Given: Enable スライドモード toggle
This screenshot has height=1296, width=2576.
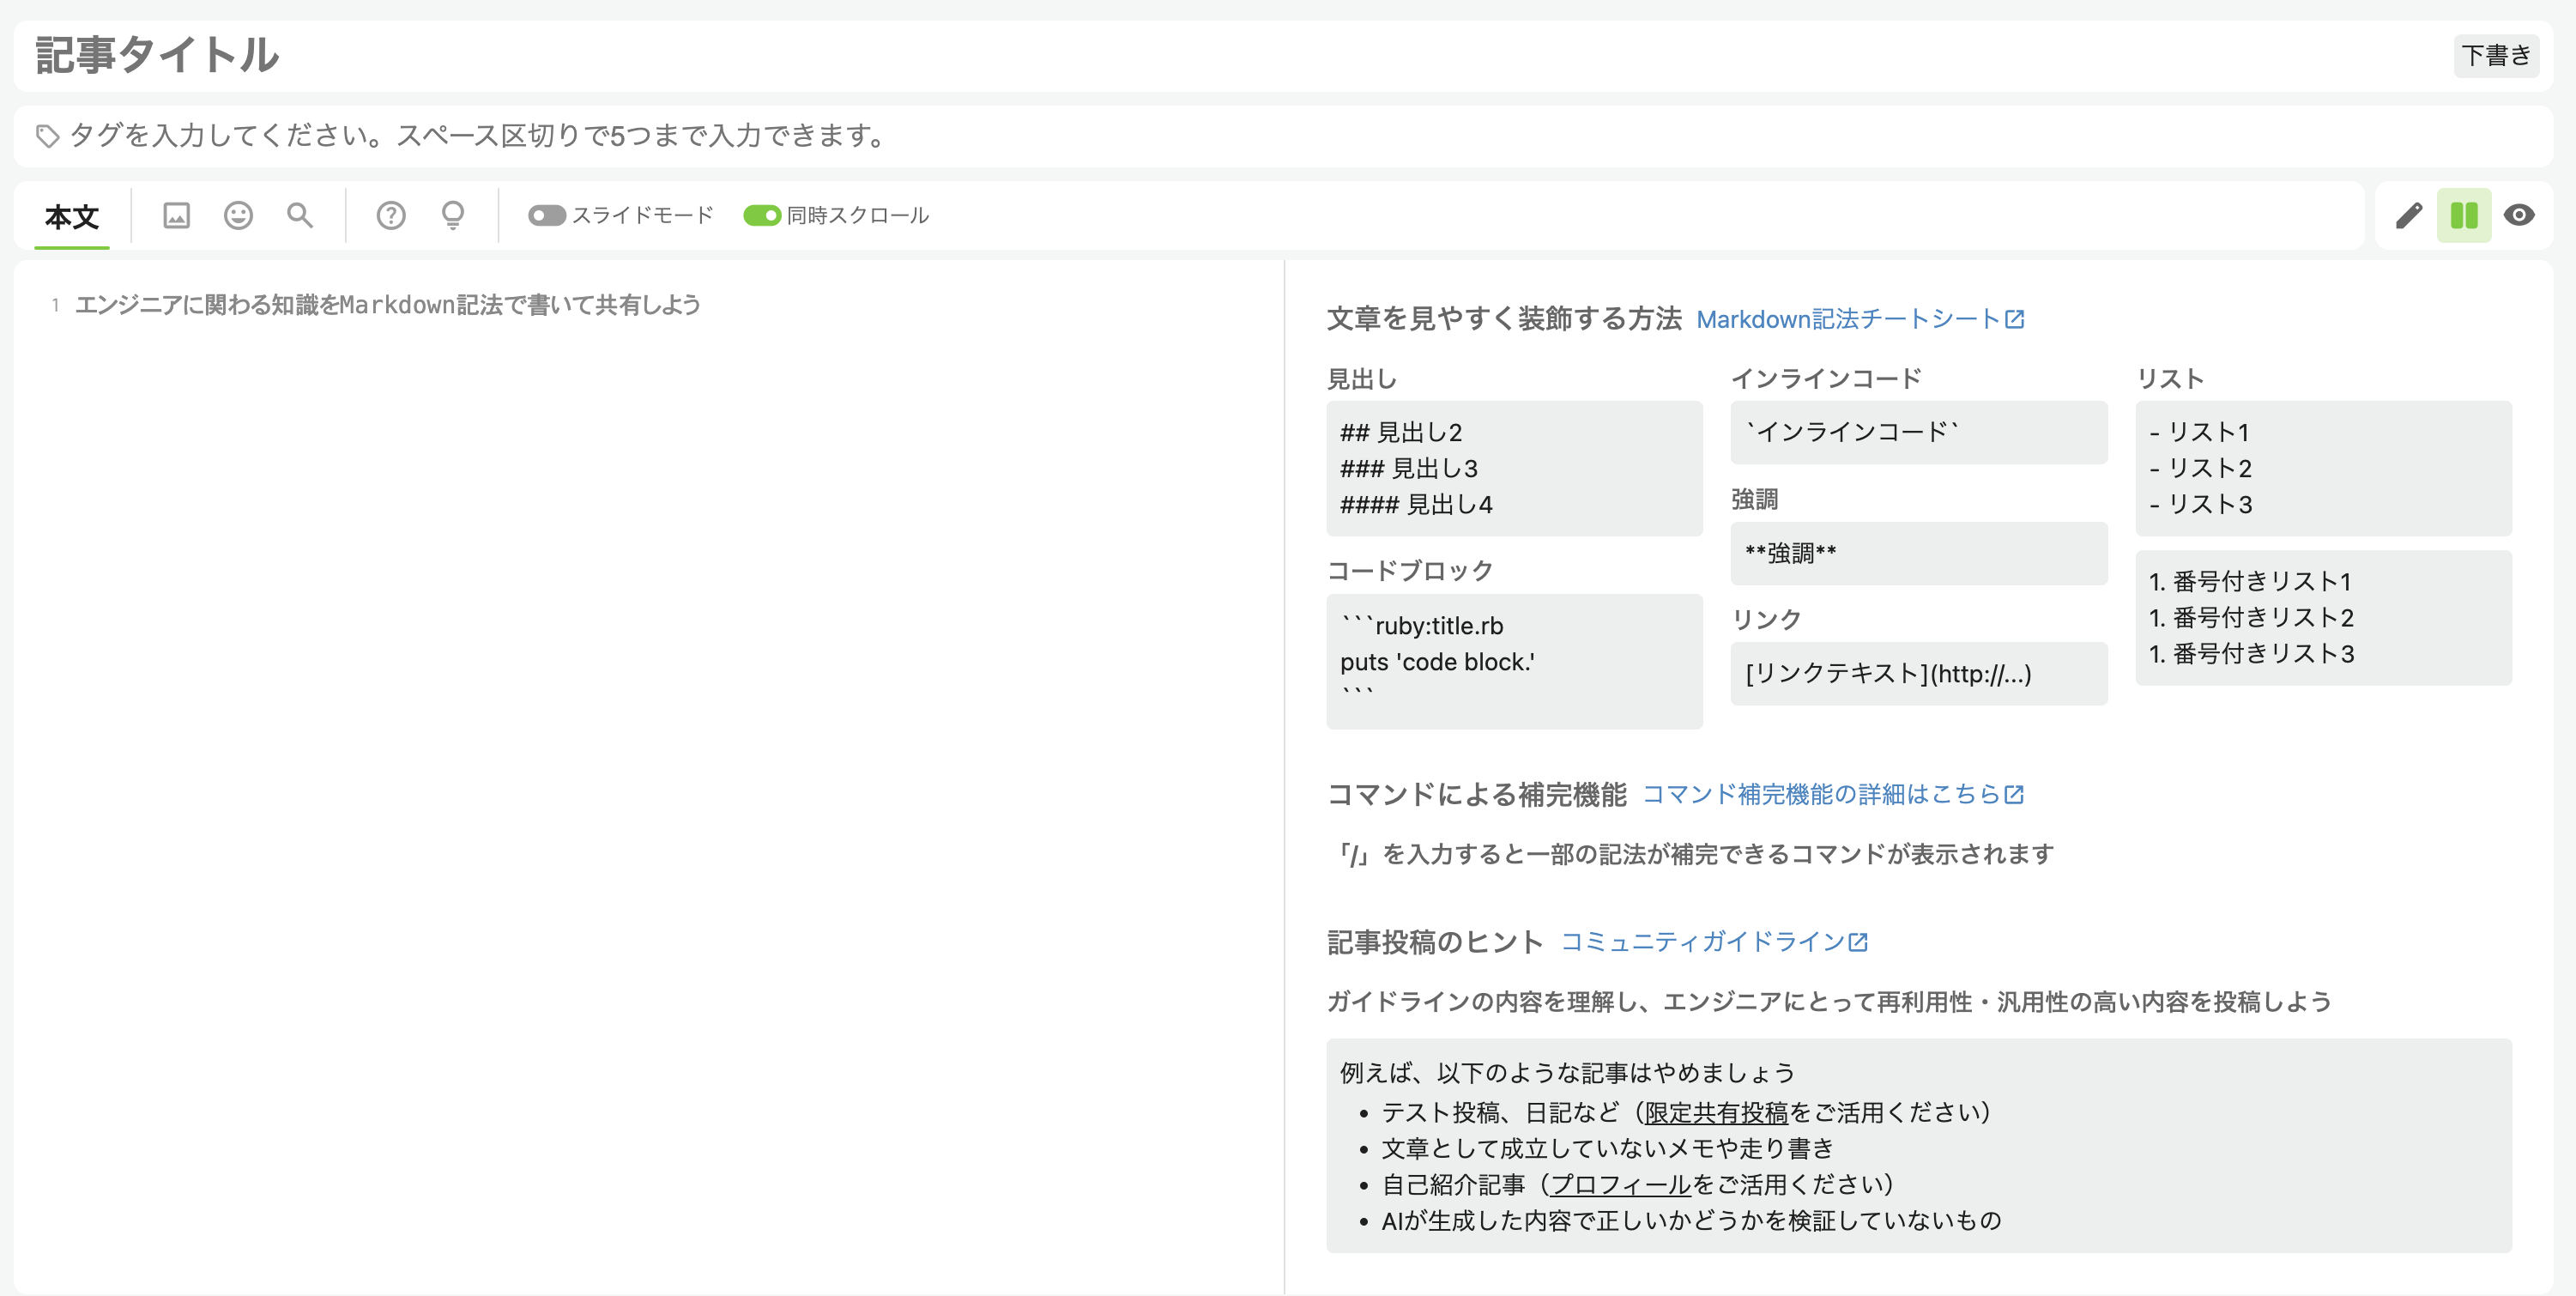Looking at the screenshot, I should click(x=549, y=214).
